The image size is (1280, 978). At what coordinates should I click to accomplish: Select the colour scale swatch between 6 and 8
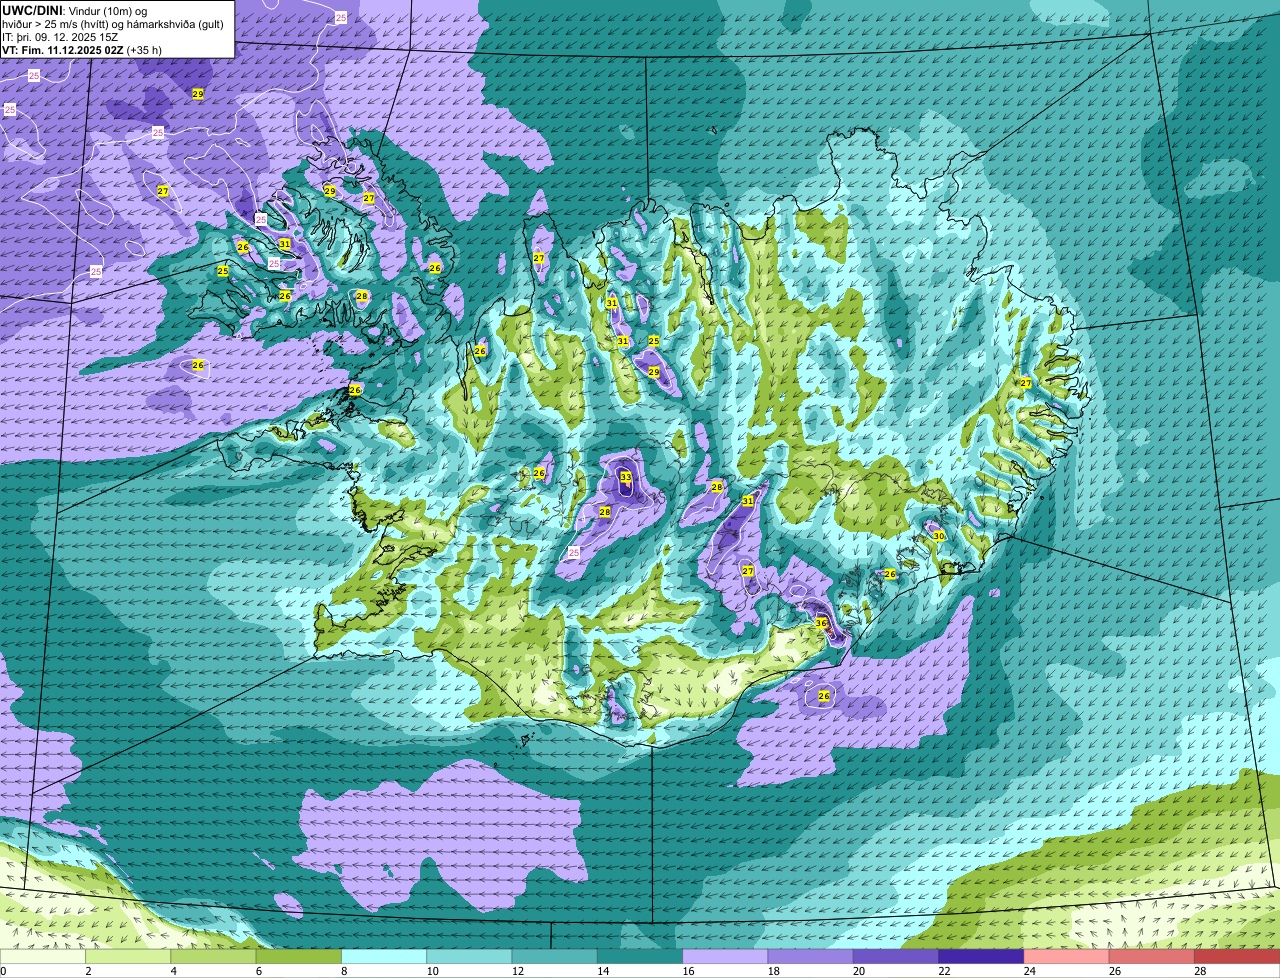pos(299,957)
